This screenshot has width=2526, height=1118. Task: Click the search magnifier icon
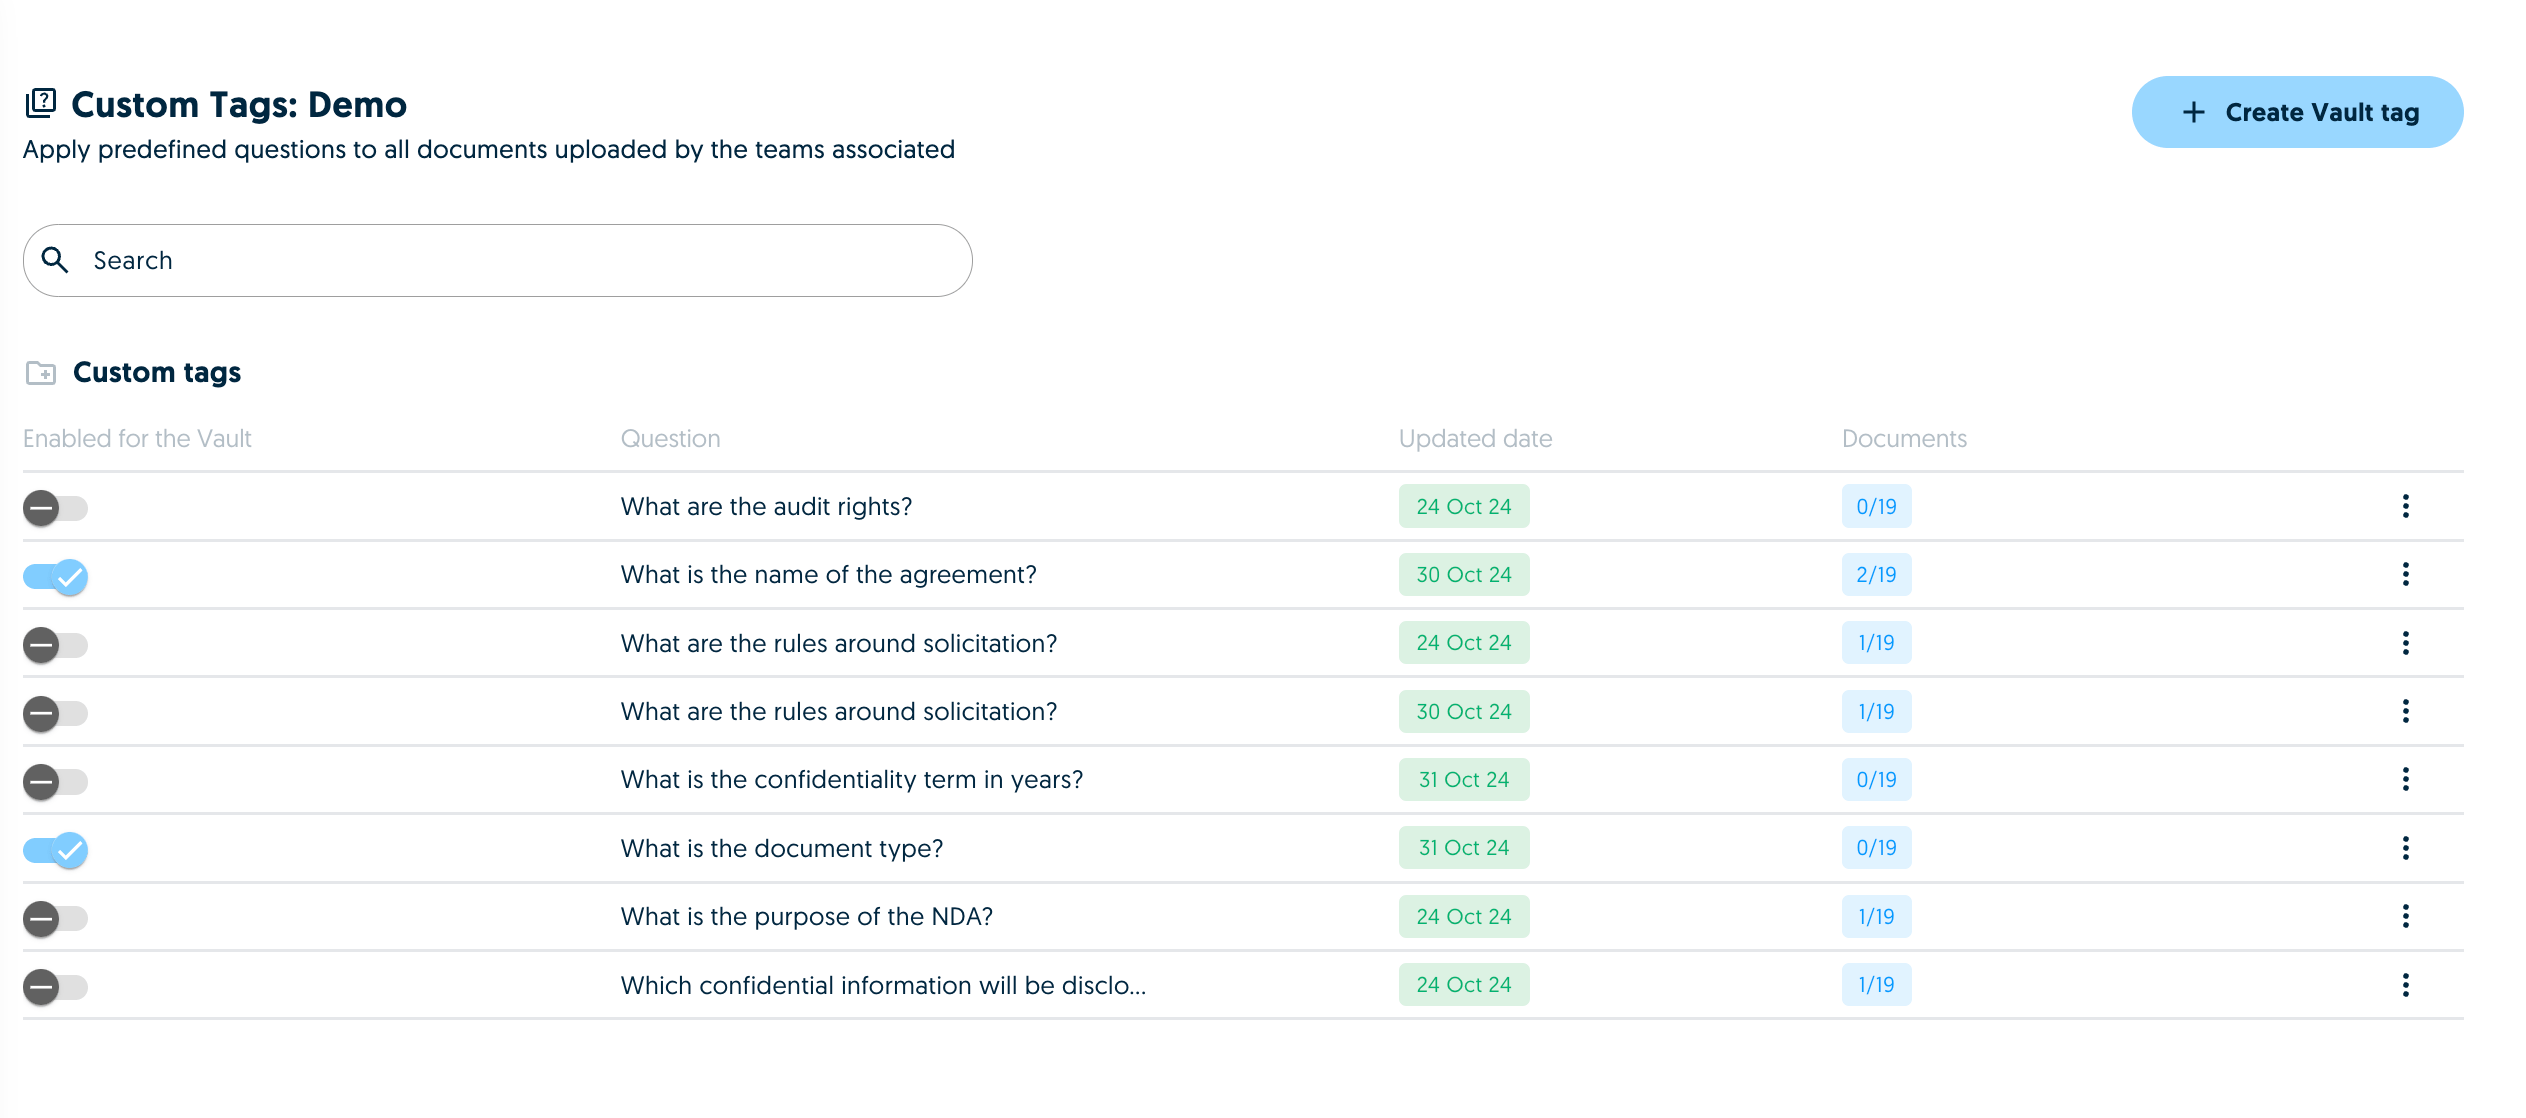tap(55, 260)
